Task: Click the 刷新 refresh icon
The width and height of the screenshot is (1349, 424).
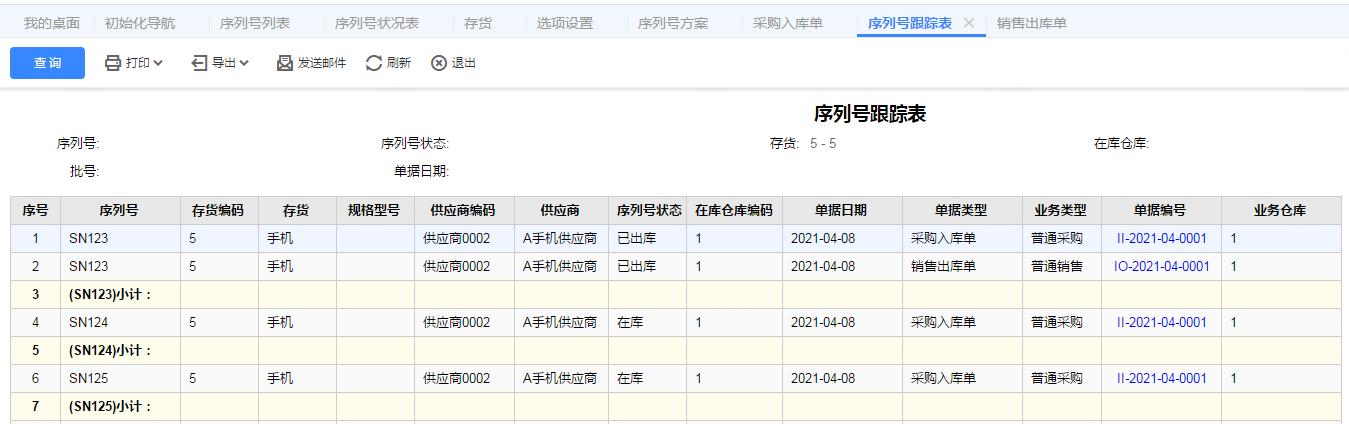Action: coord(374,63)
